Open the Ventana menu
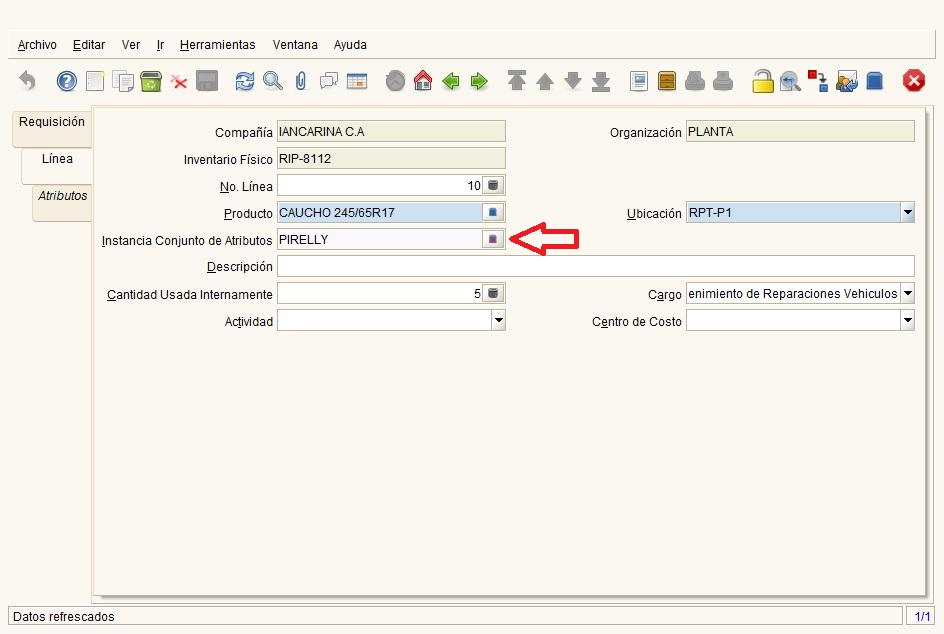The height and width of the screenshot is (634, 944). click(295, 45)
